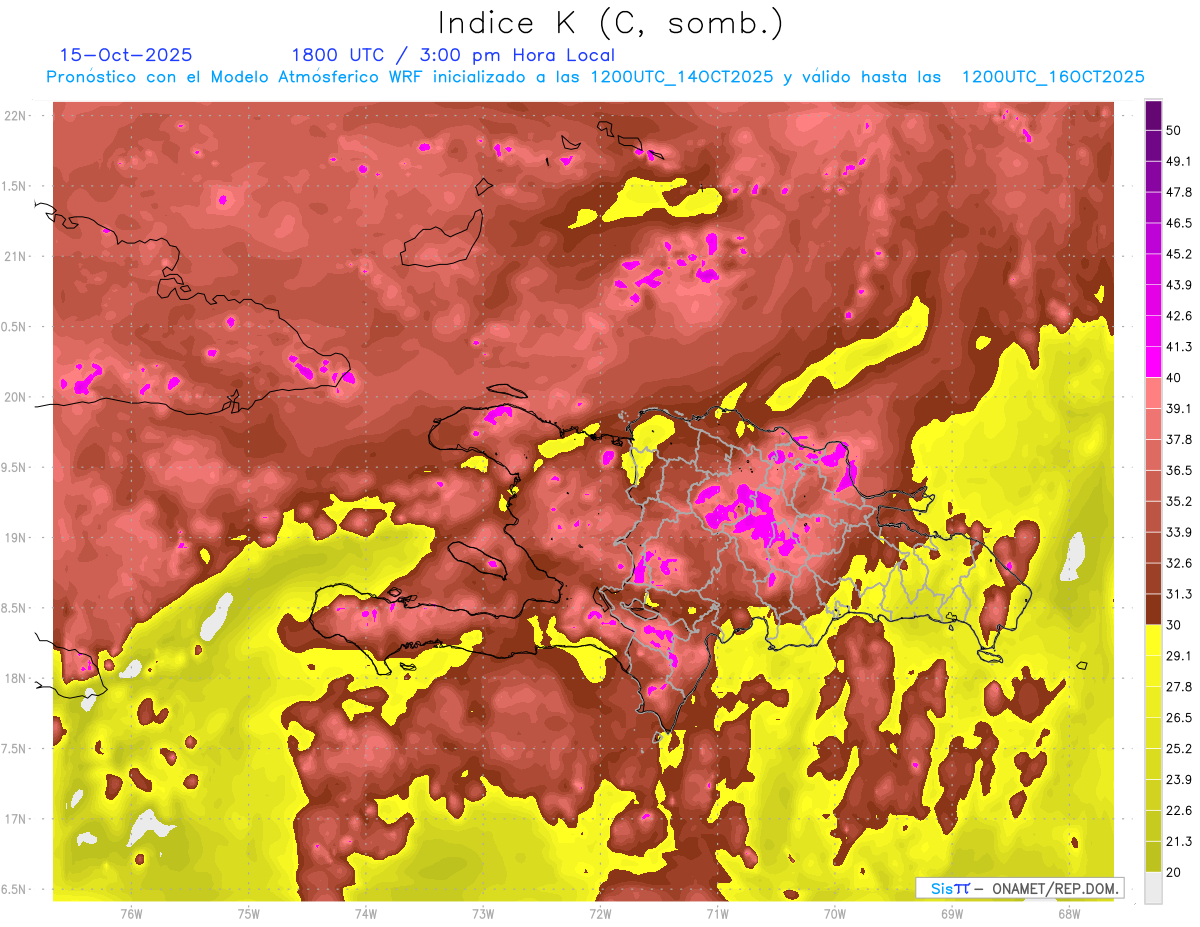Click the 22N latitude axis label

[x=18, y=116]
